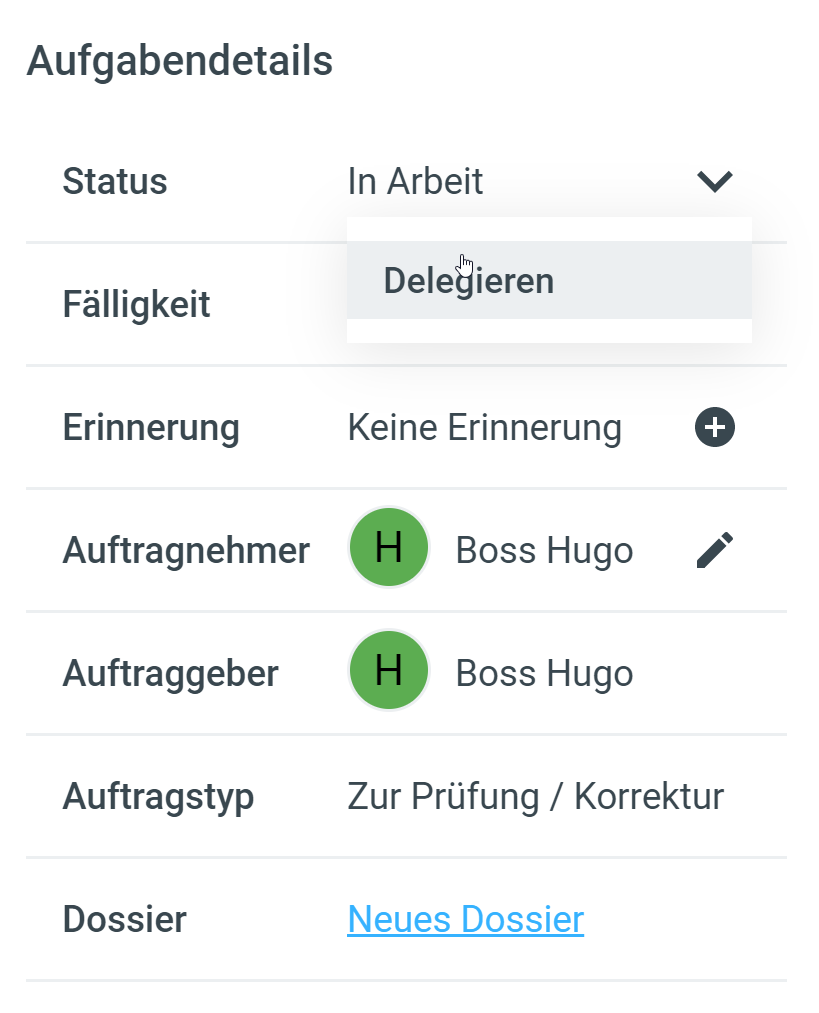
Task: Click the Auftragnehmer row label
Action: pos(186,550)
